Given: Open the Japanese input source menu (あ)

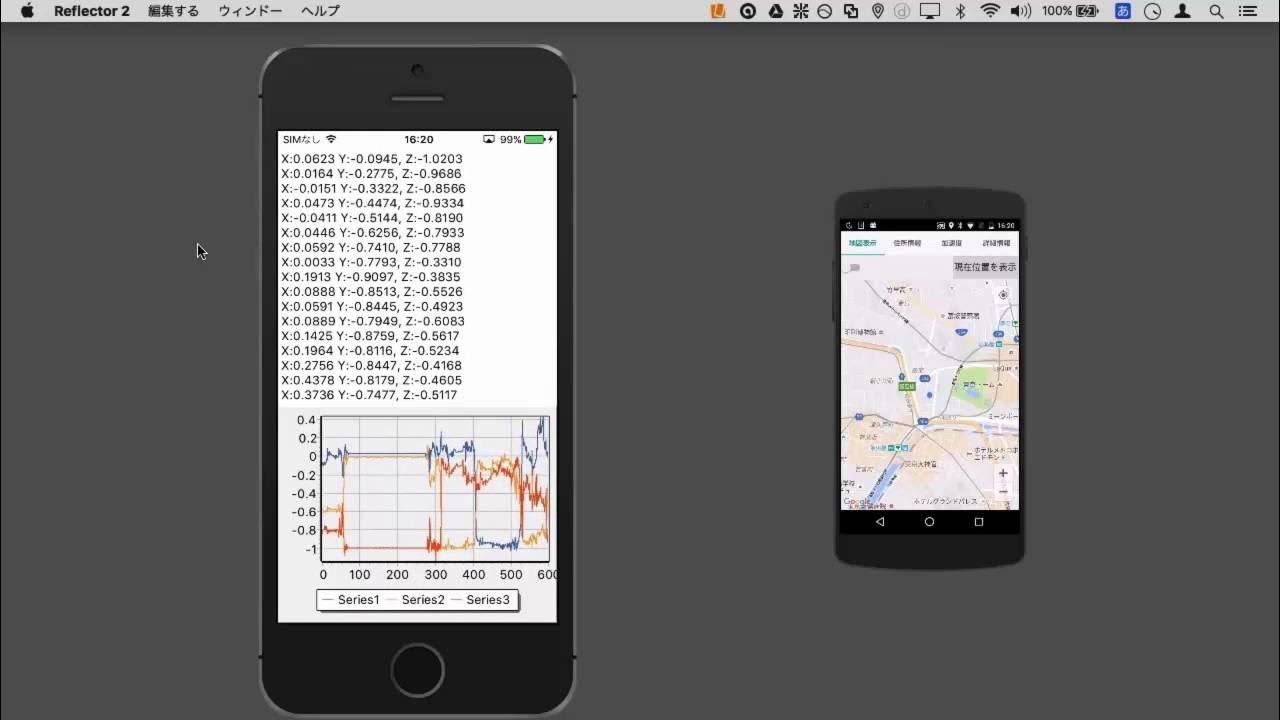Looking at the screenshot, I should [1123, 11].
